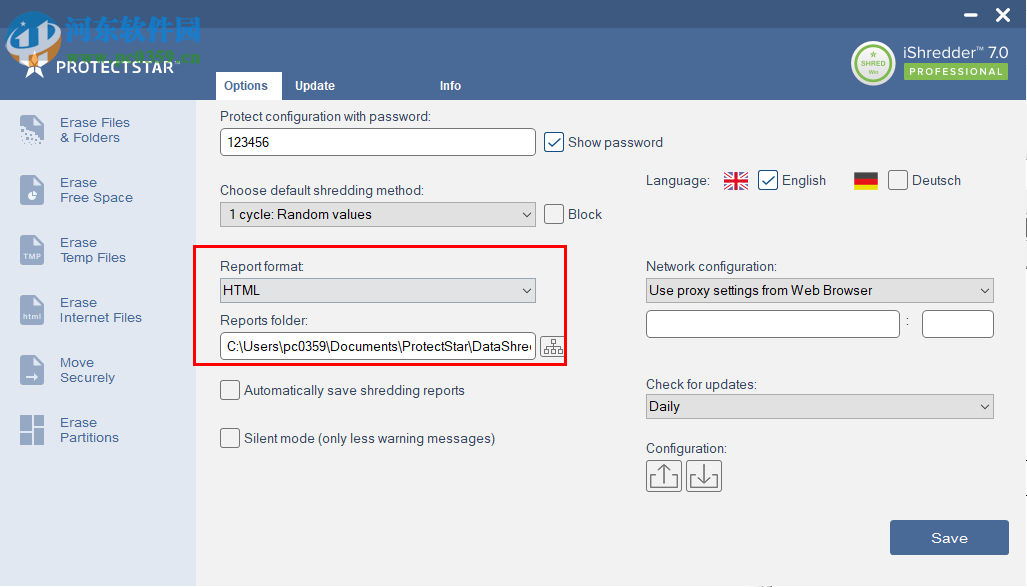Viewport: 1027px width, 587px height.
Task: Open default shredding method dropdown
Action: pos(377,214)
